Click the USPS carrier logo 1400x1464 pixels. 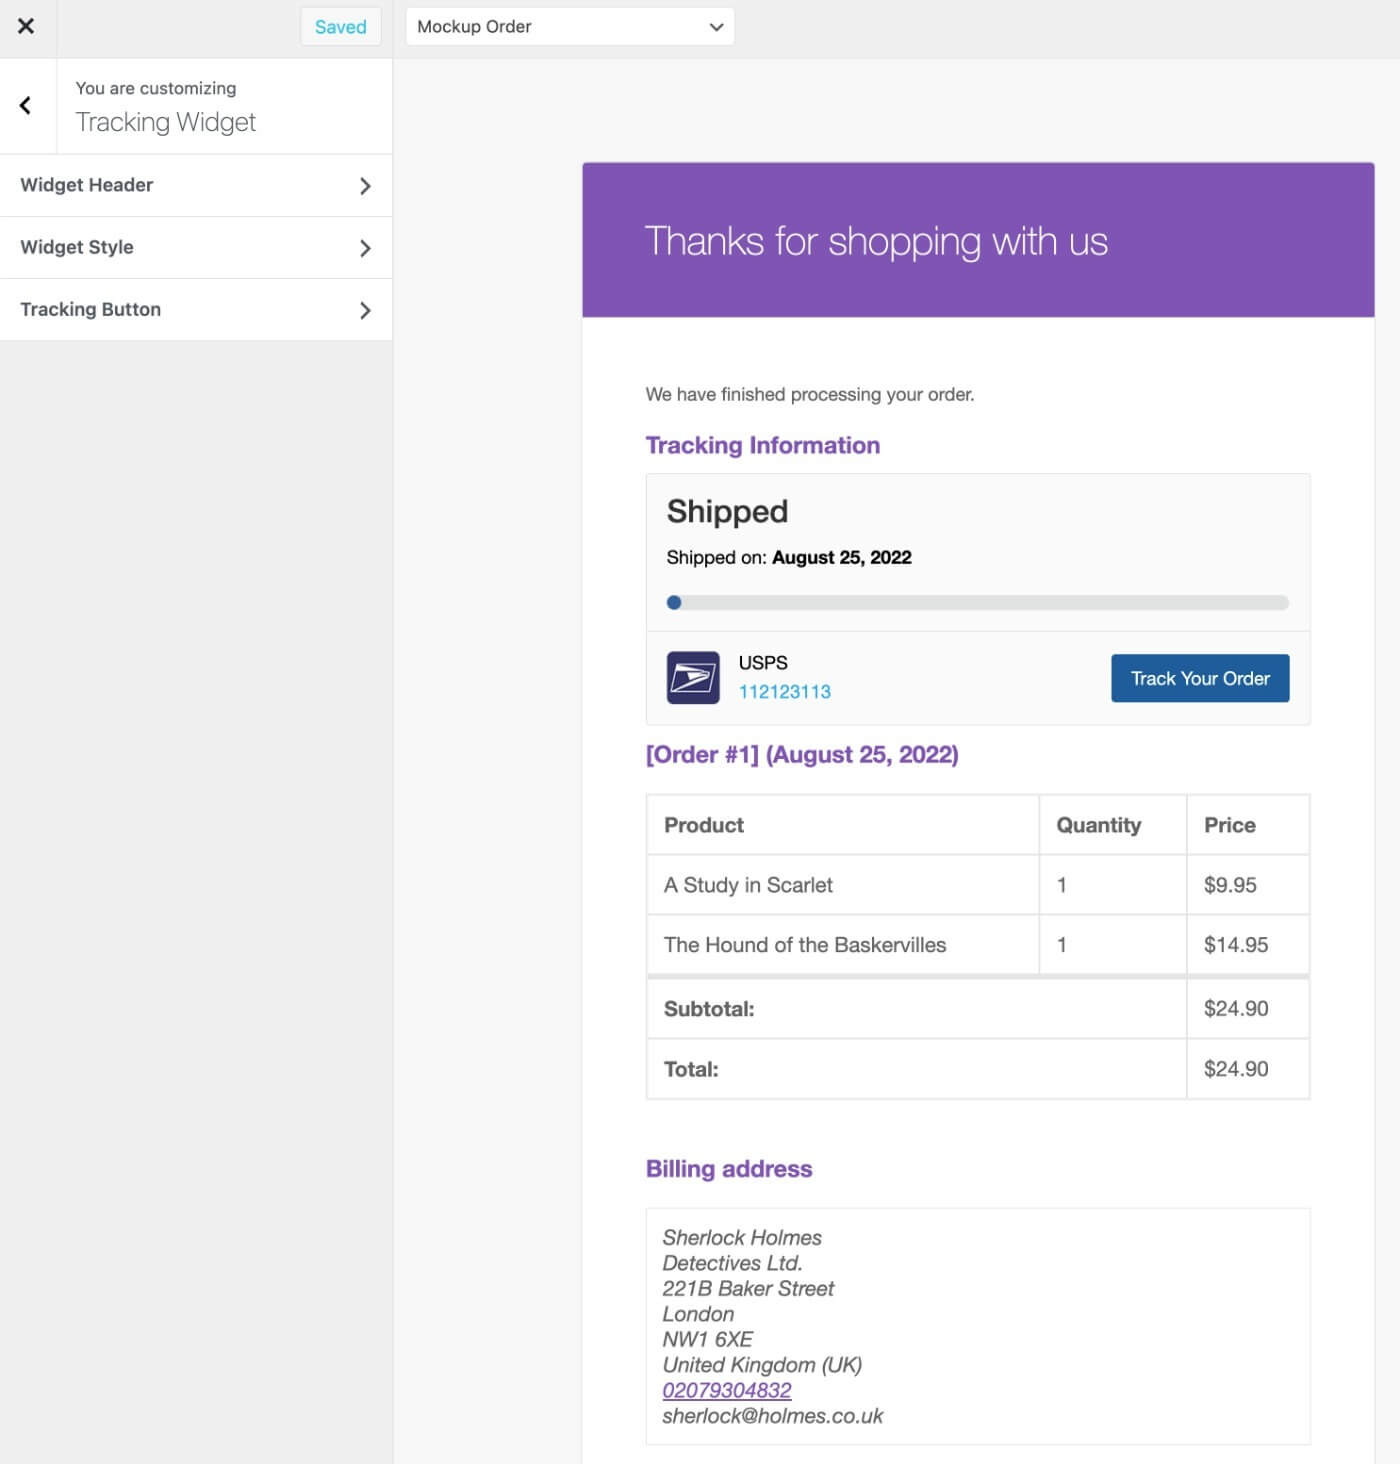693,678
